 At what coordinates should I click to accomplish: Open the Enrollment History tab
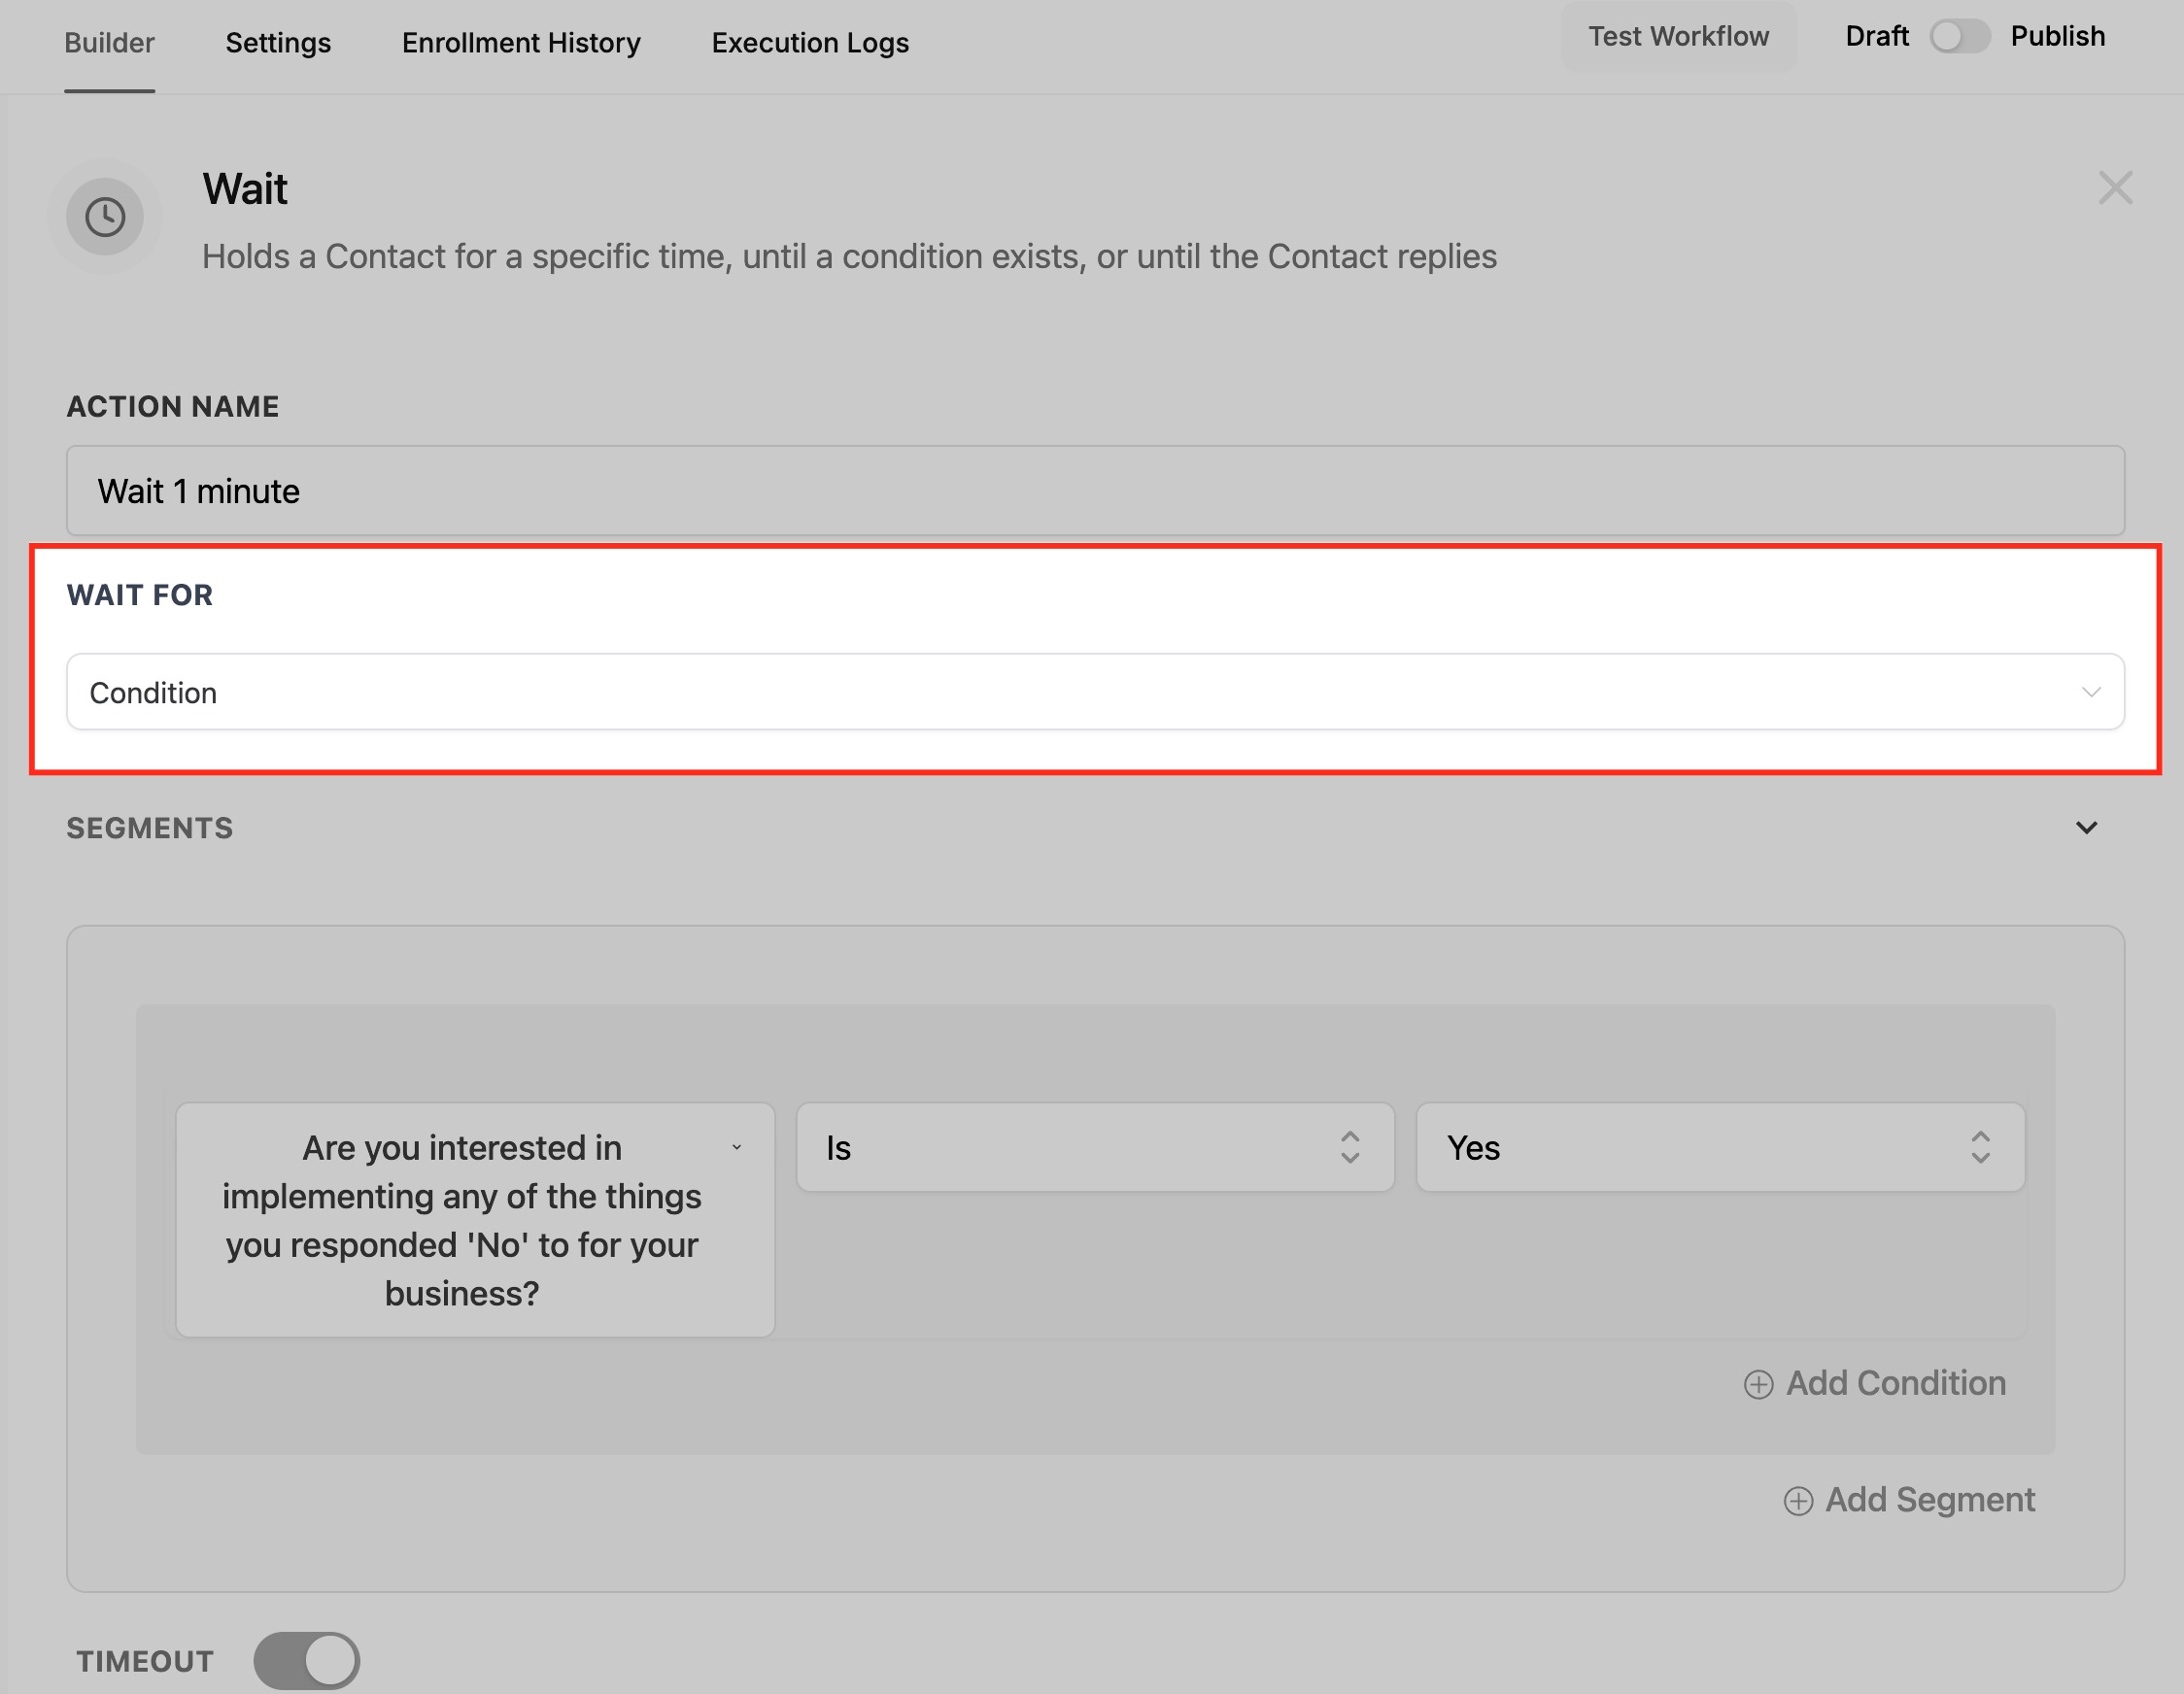[x=521, y=43]
